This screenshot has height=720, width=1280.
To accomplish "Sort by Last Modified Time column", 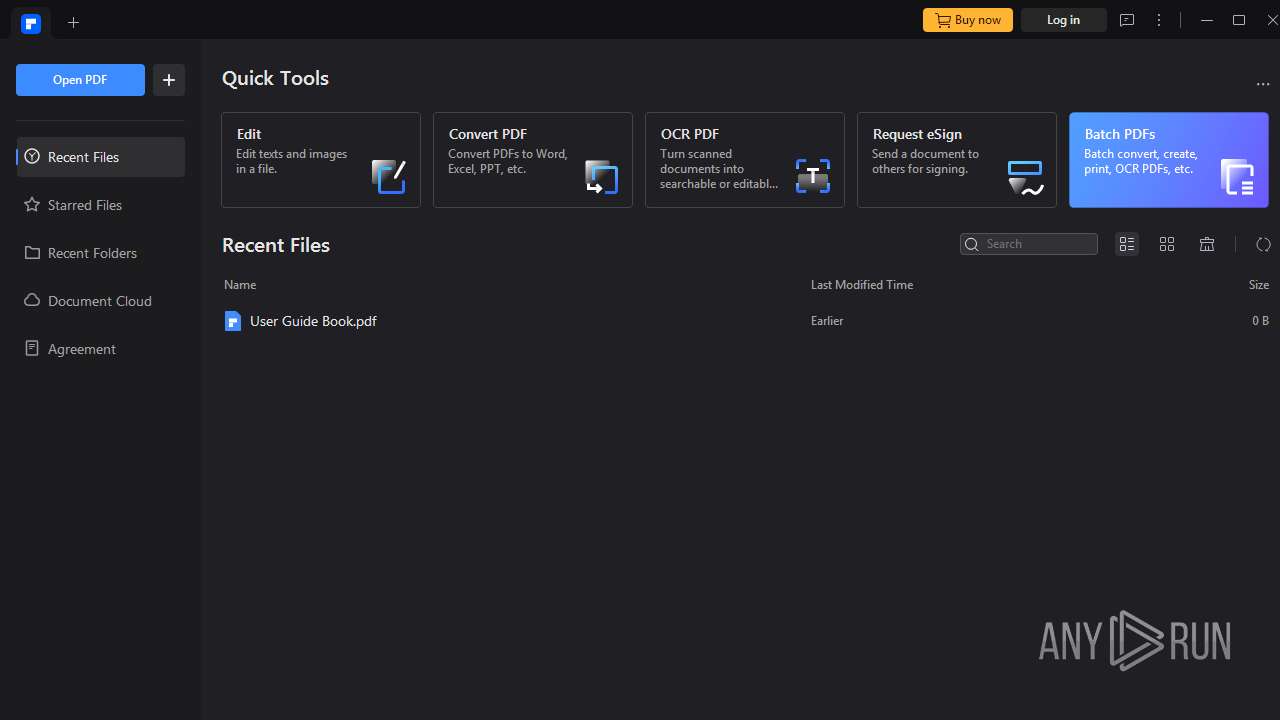I will [x=862, y=285].
